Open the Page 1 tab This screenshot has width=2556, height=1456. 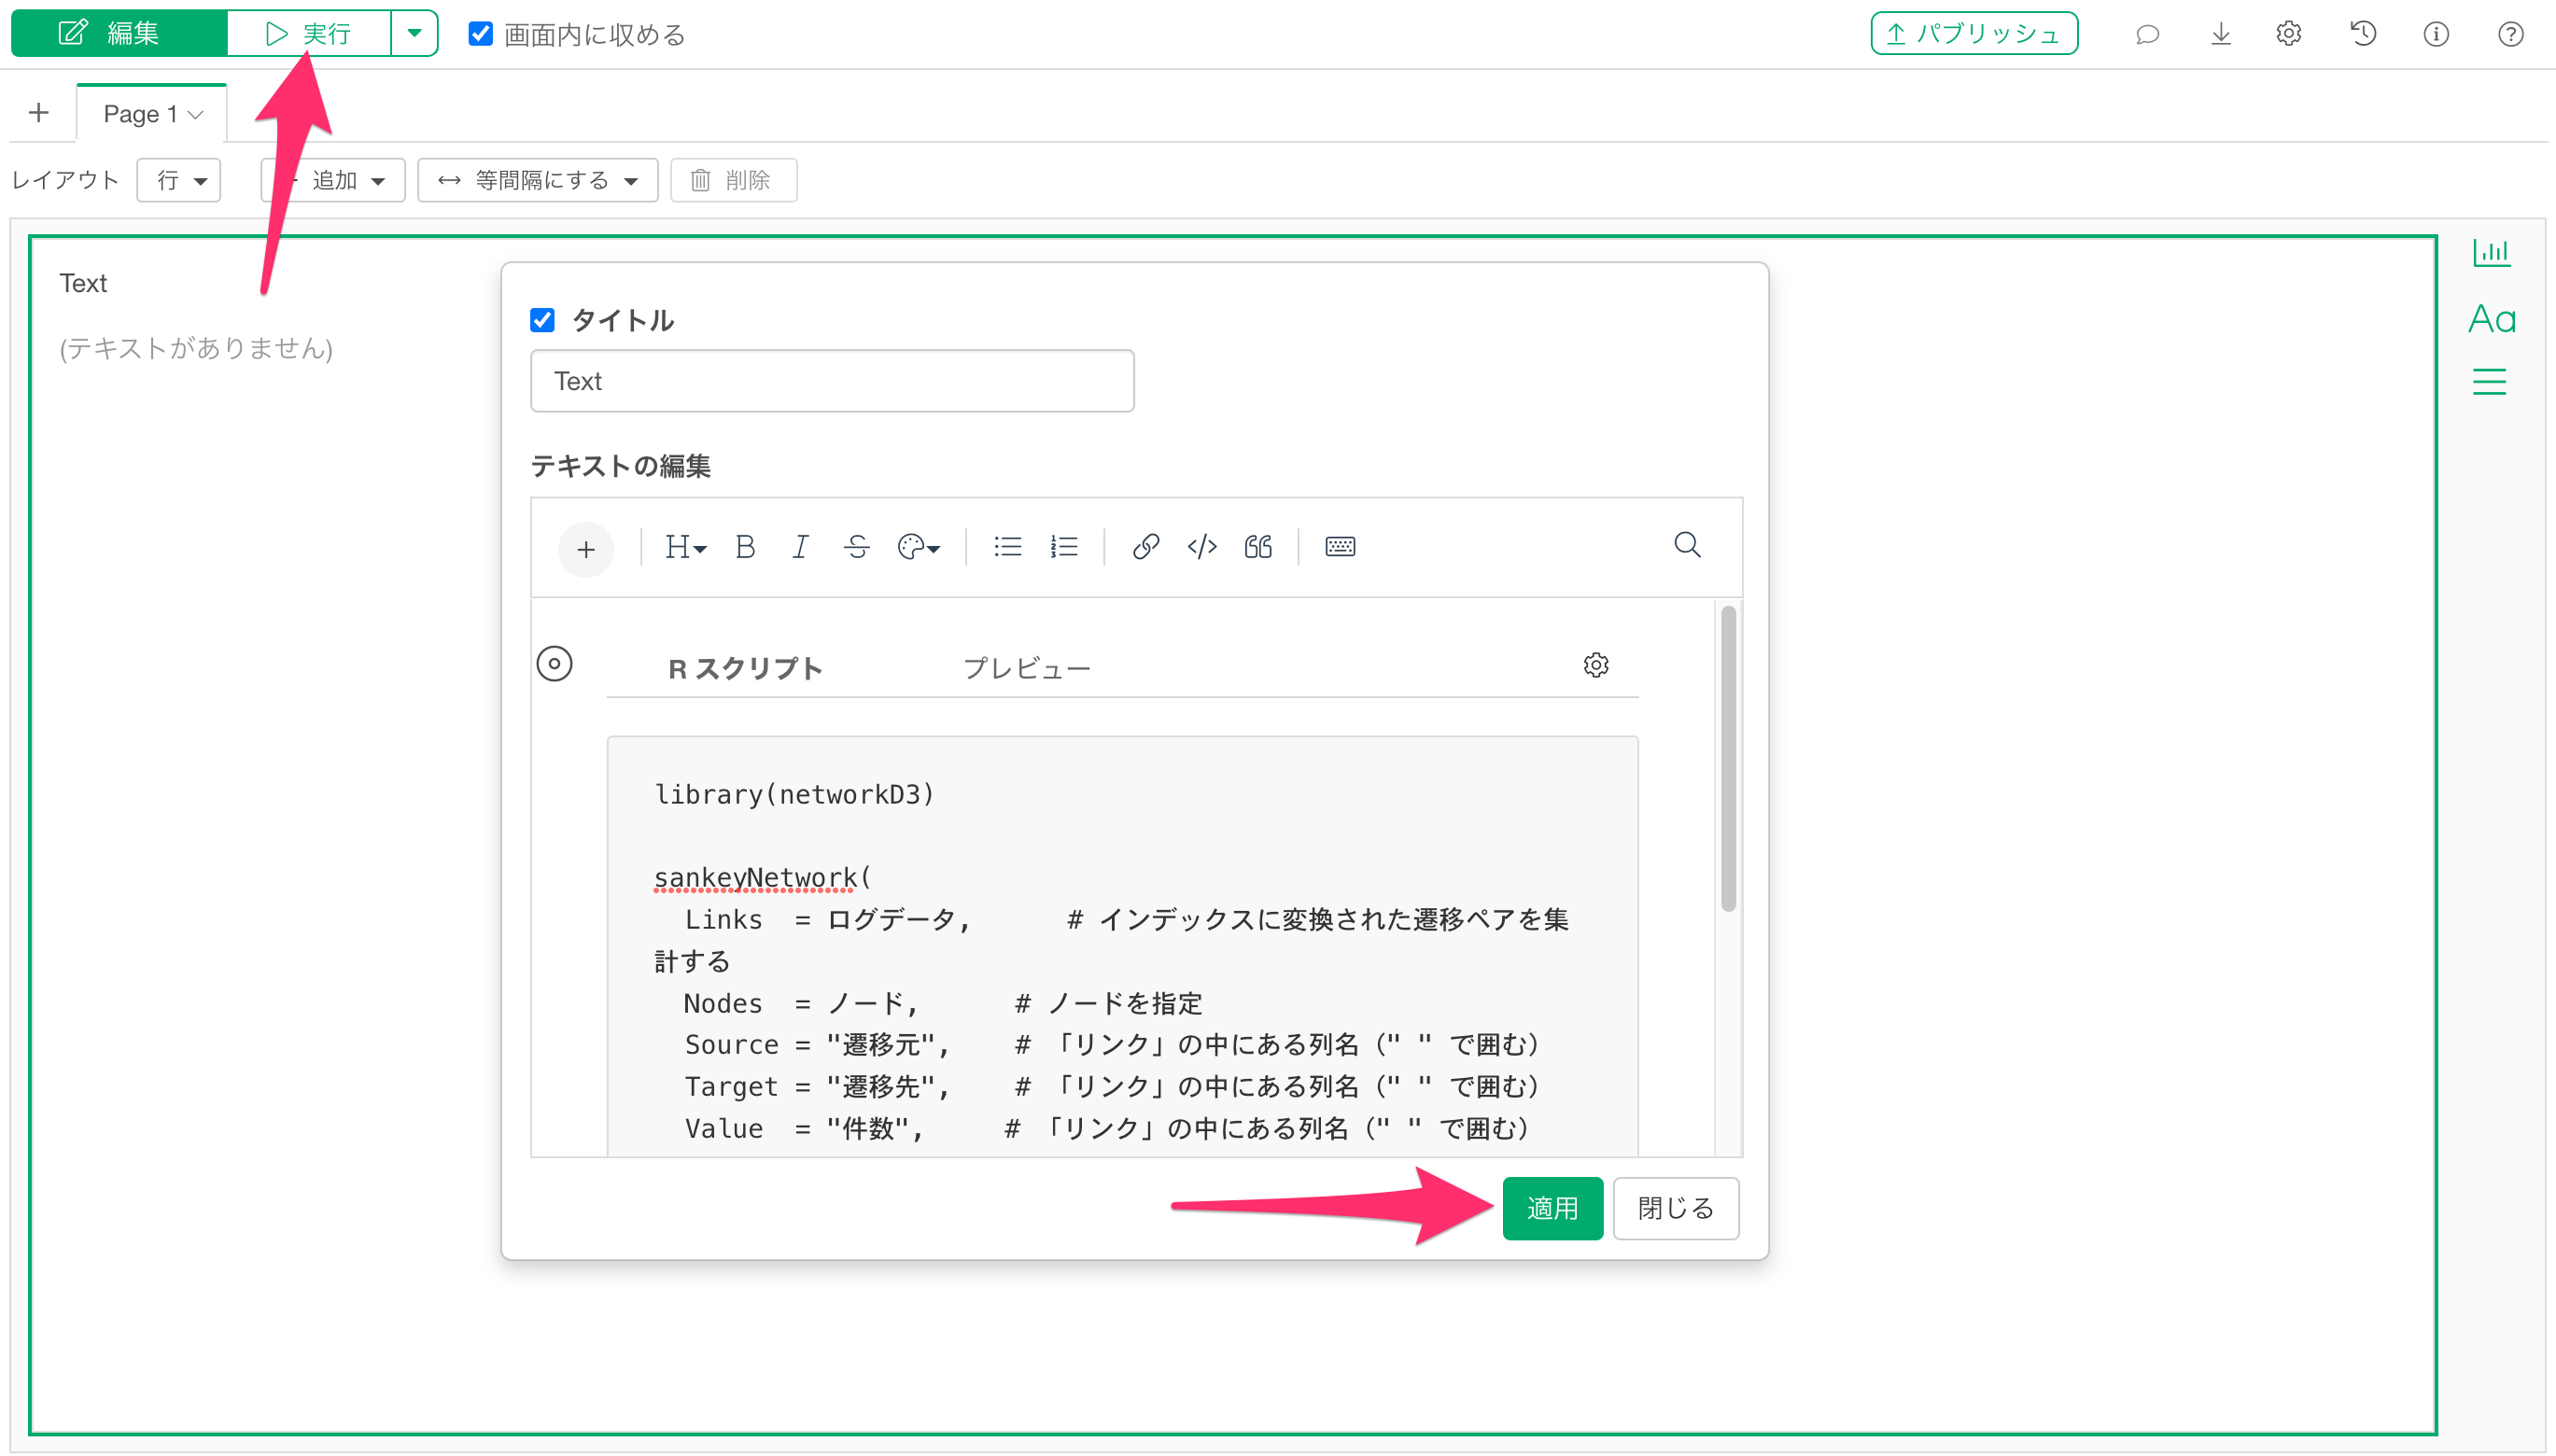pyautogui.click(x=152, y=114)
